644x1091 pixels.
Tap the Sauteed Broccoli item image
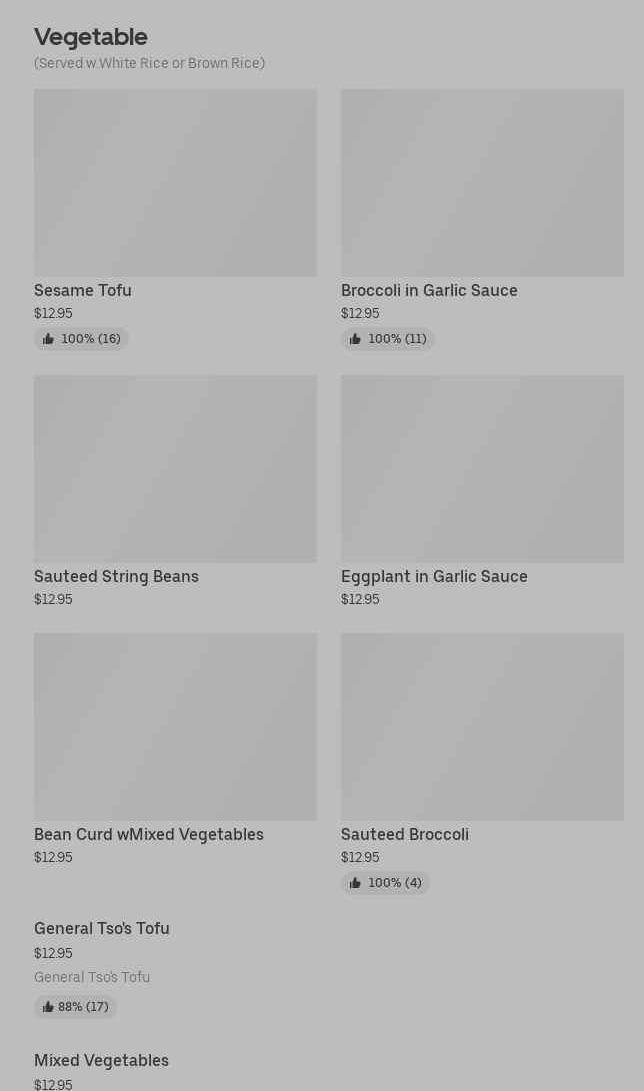point(482,727)
